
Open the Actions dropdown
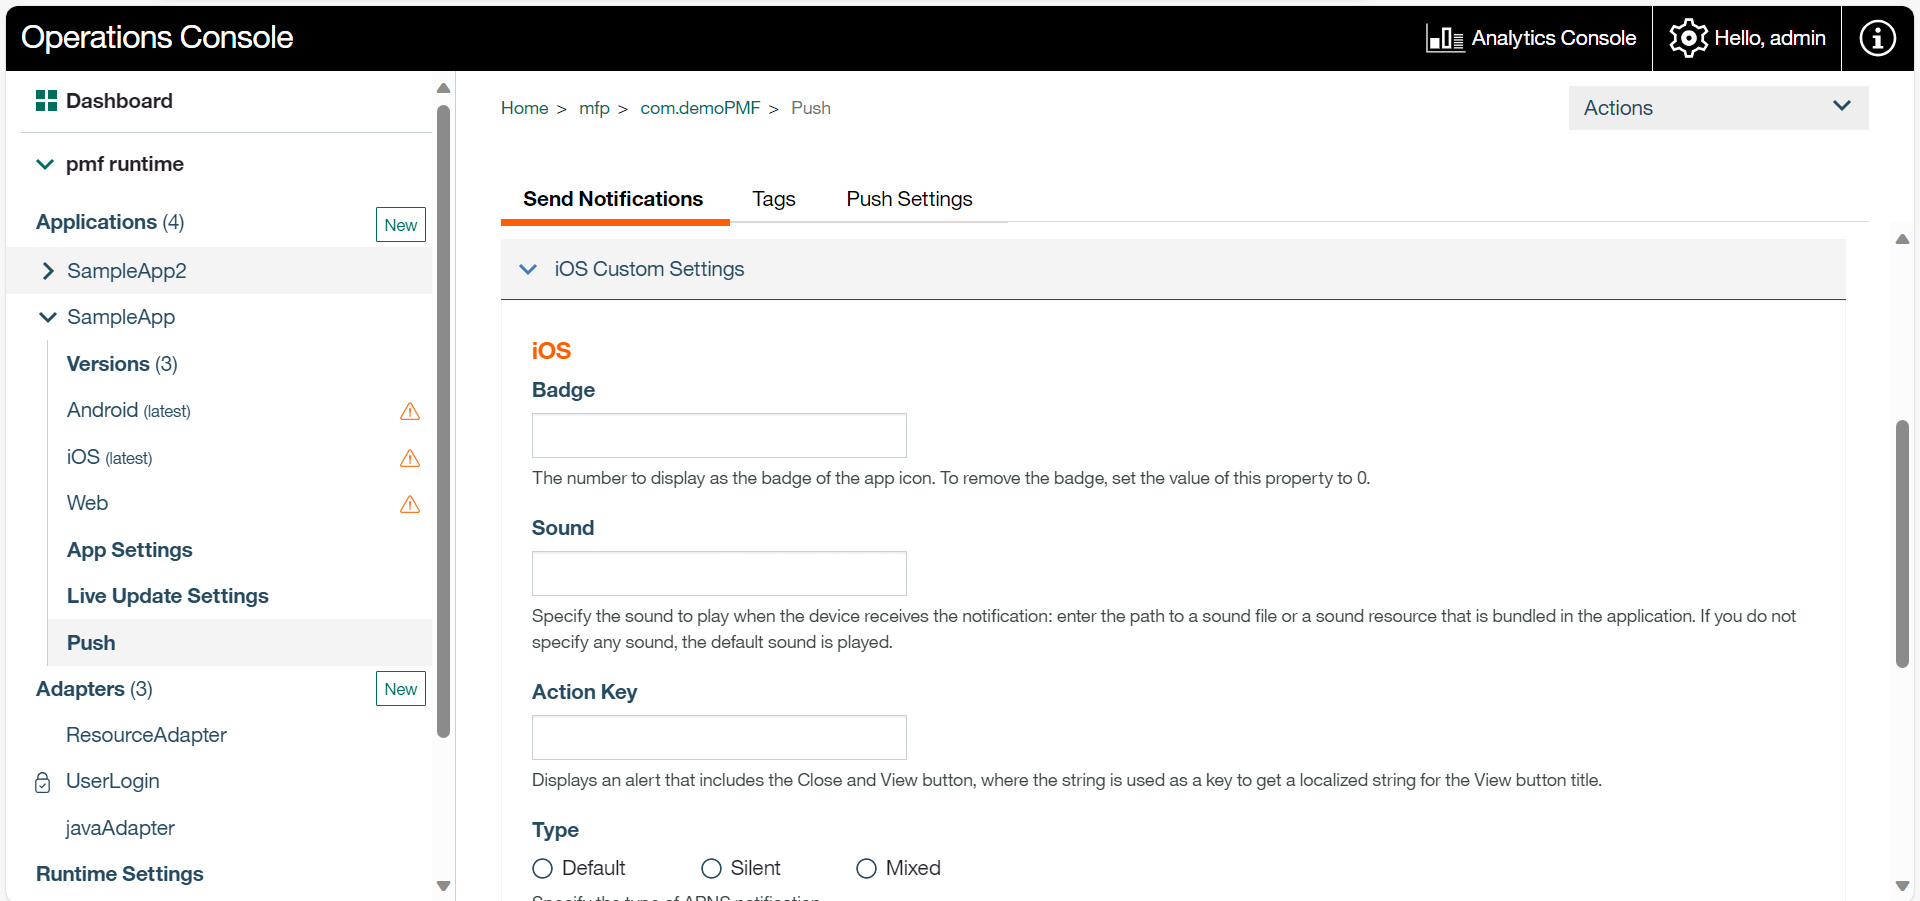[x=1717, y=108]
